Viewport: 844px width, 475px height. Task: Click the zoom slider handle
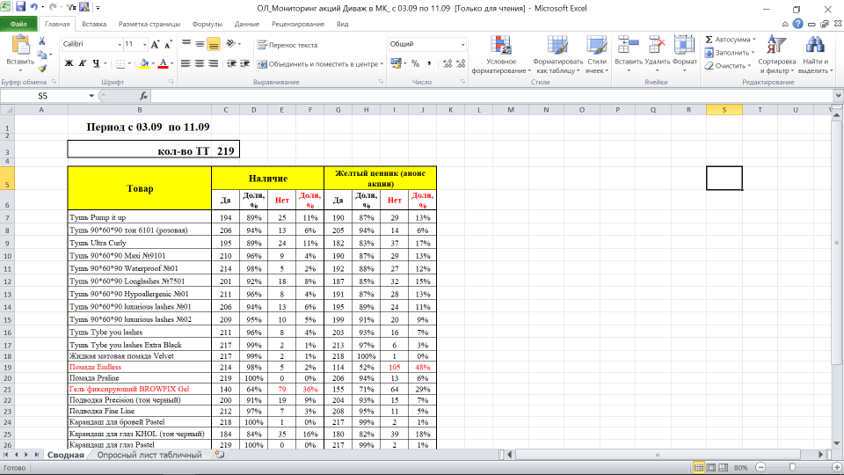[792, 467]
